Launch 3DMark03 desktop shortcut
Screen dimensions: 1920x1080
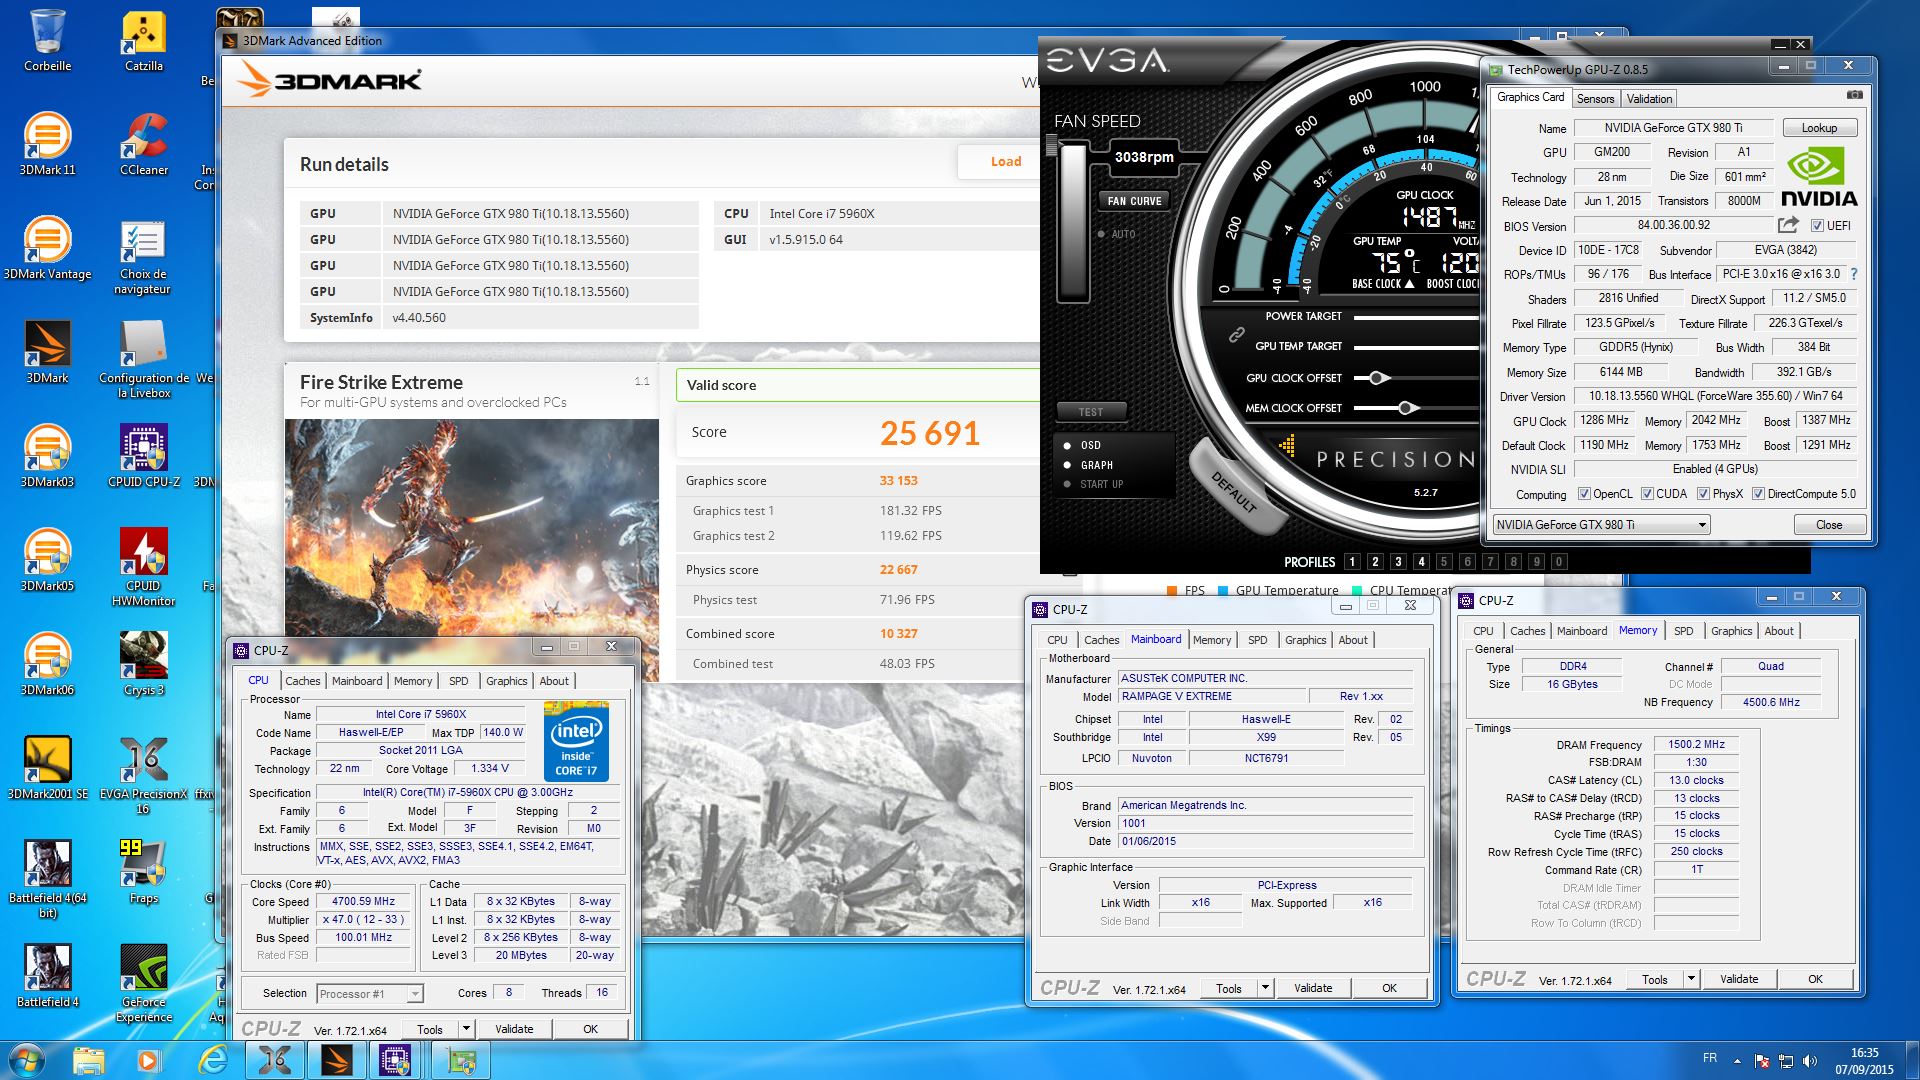click(x=47, y=457)
